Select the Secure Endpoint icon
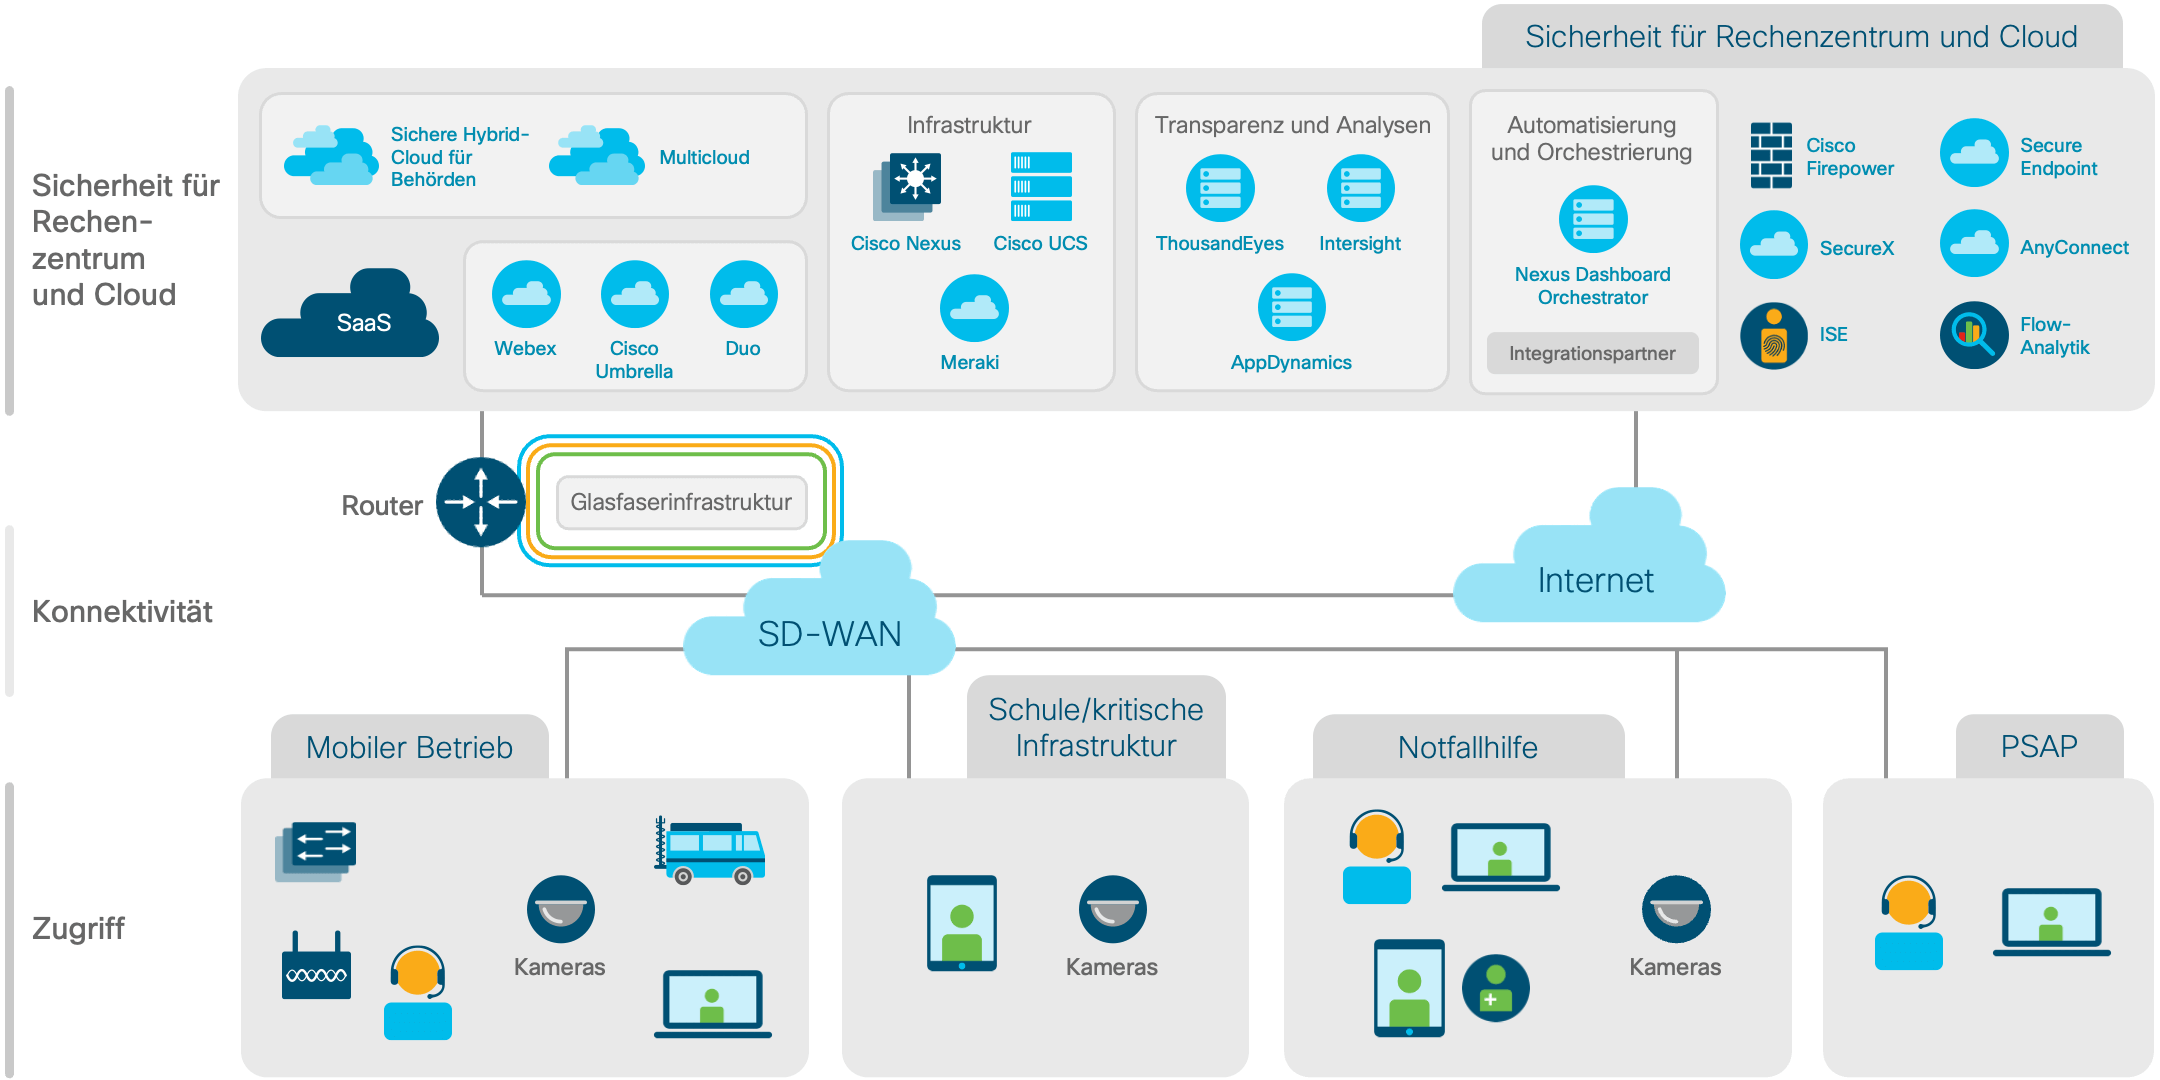This screenshot has height=1080, width=2160. (x=1974, y=153)
